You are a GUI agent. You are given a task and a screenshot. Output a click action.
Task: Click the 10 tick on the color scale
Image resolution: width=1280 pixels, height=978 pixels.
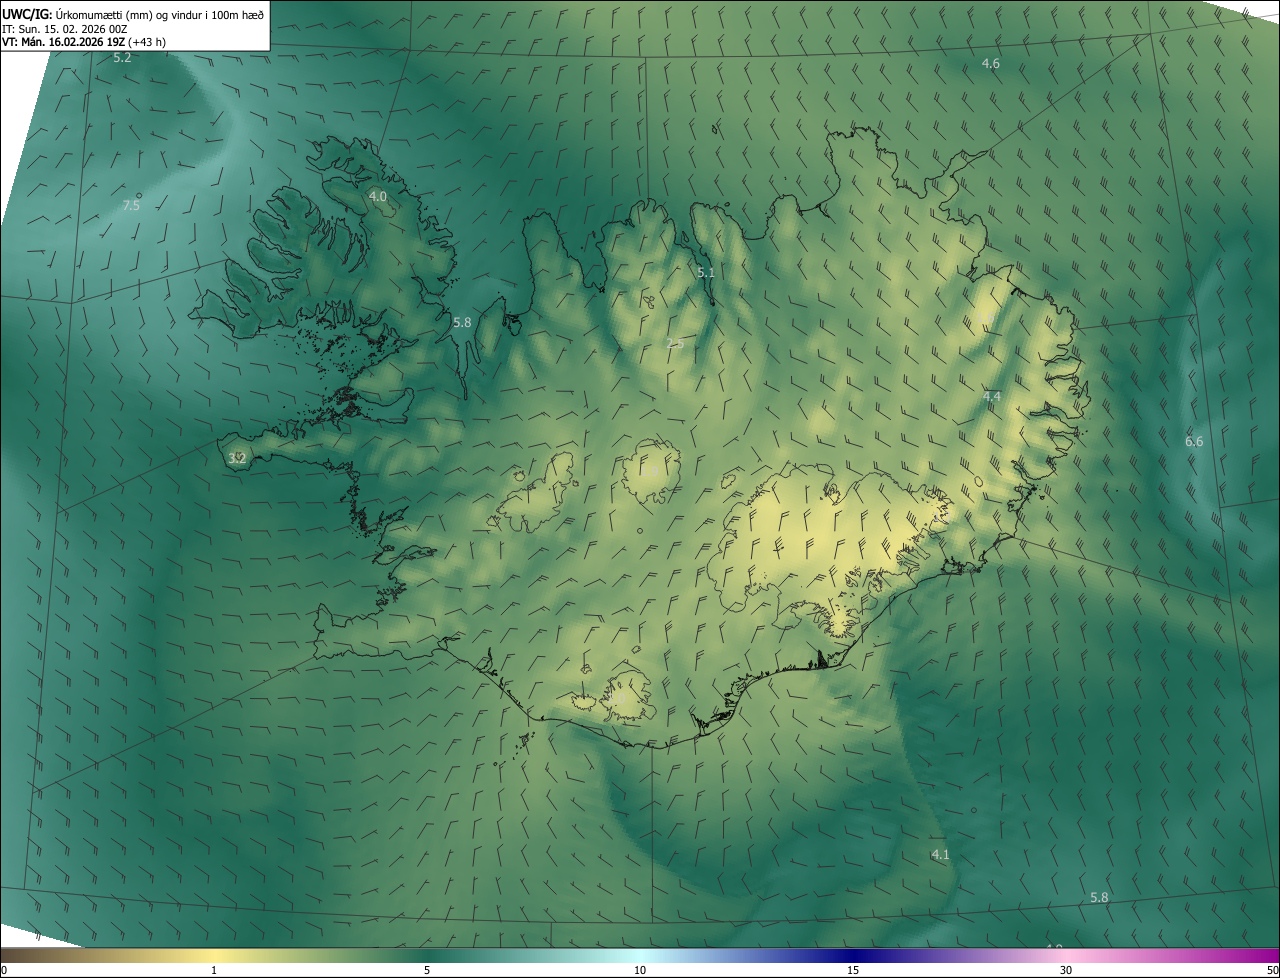[640, 970]
